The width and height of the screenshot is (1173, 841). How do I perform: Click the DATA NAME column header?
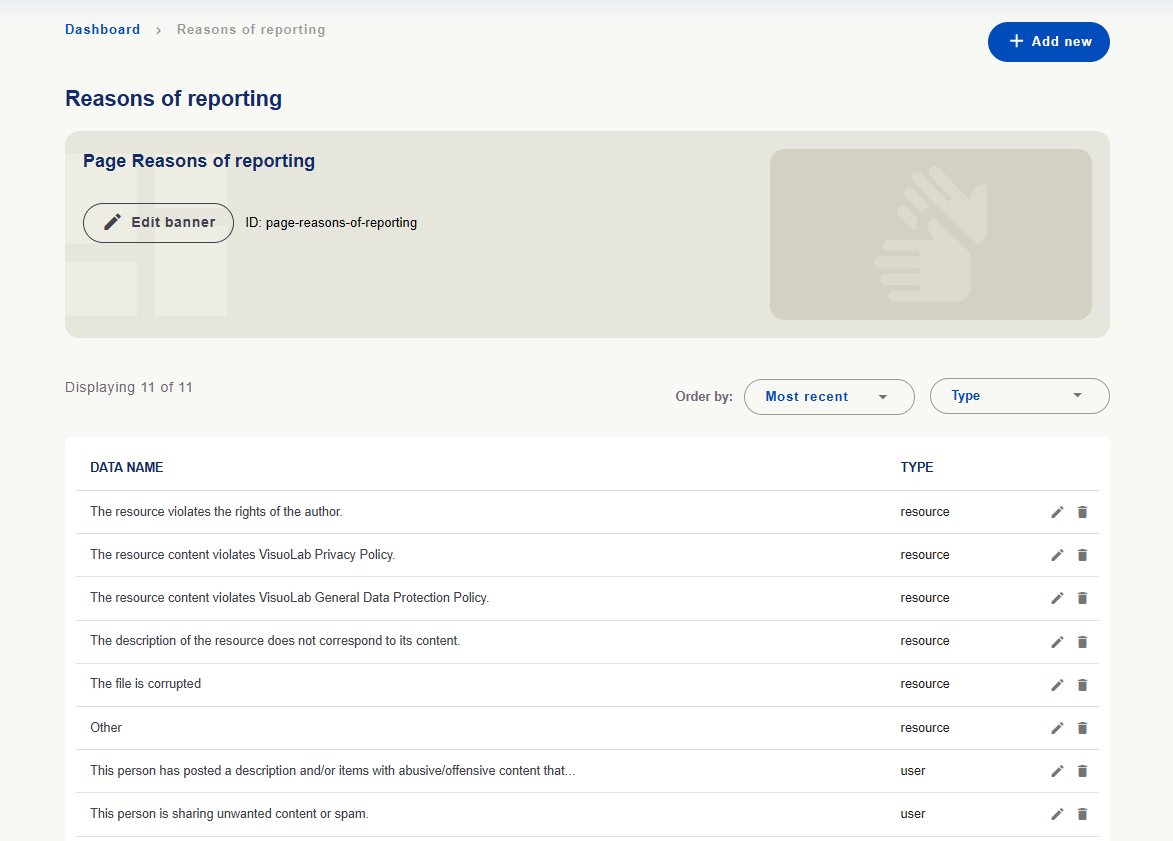click(126, 467)
